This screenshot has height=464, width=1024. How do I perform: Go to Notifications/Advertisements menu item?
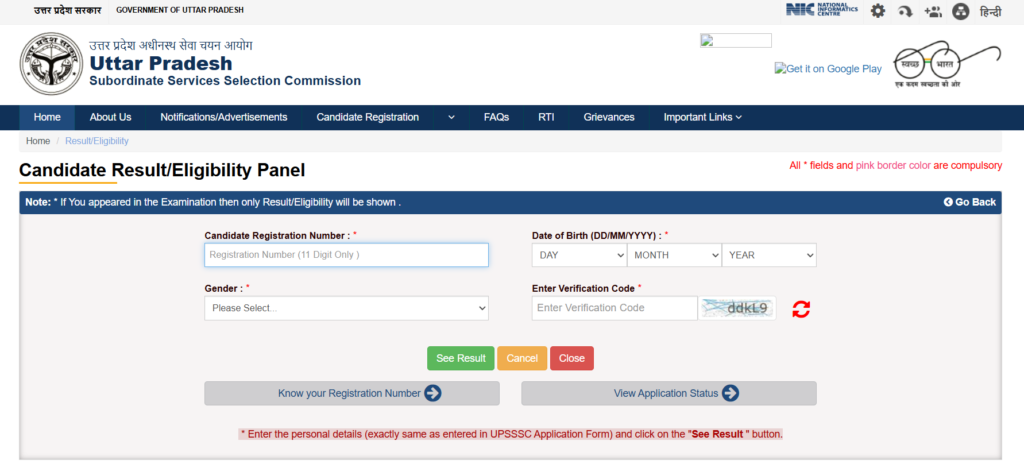click(223, 117)
